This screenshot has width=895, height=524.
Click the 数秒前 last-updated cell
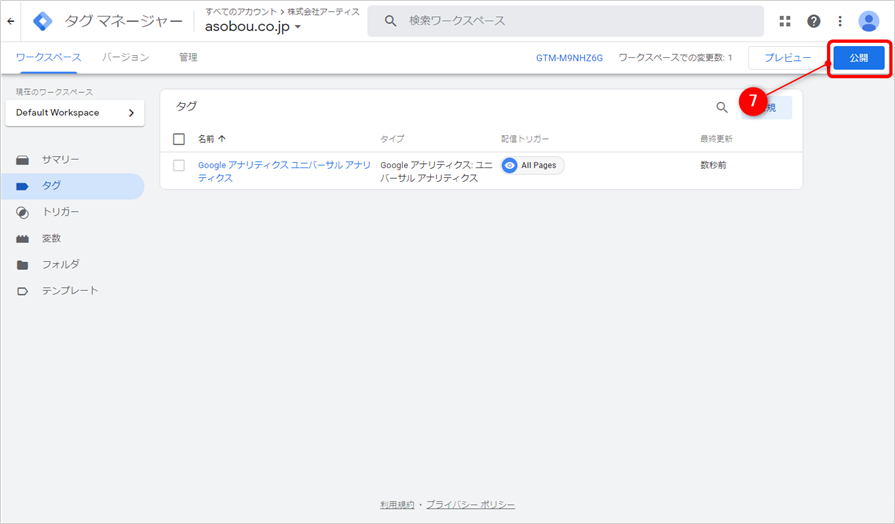pyautogui.click(x=713, y=165)
